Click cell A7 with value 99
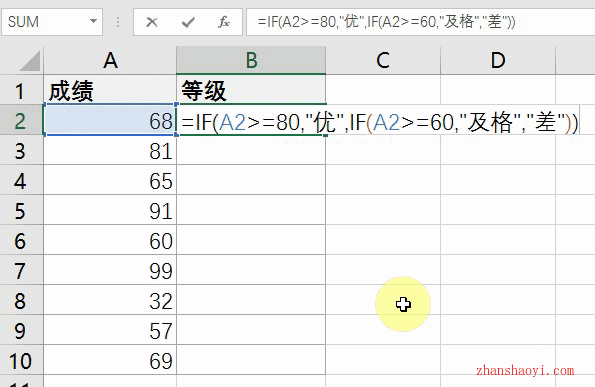This screenshot has height=387, width=595. pos(110,270)
